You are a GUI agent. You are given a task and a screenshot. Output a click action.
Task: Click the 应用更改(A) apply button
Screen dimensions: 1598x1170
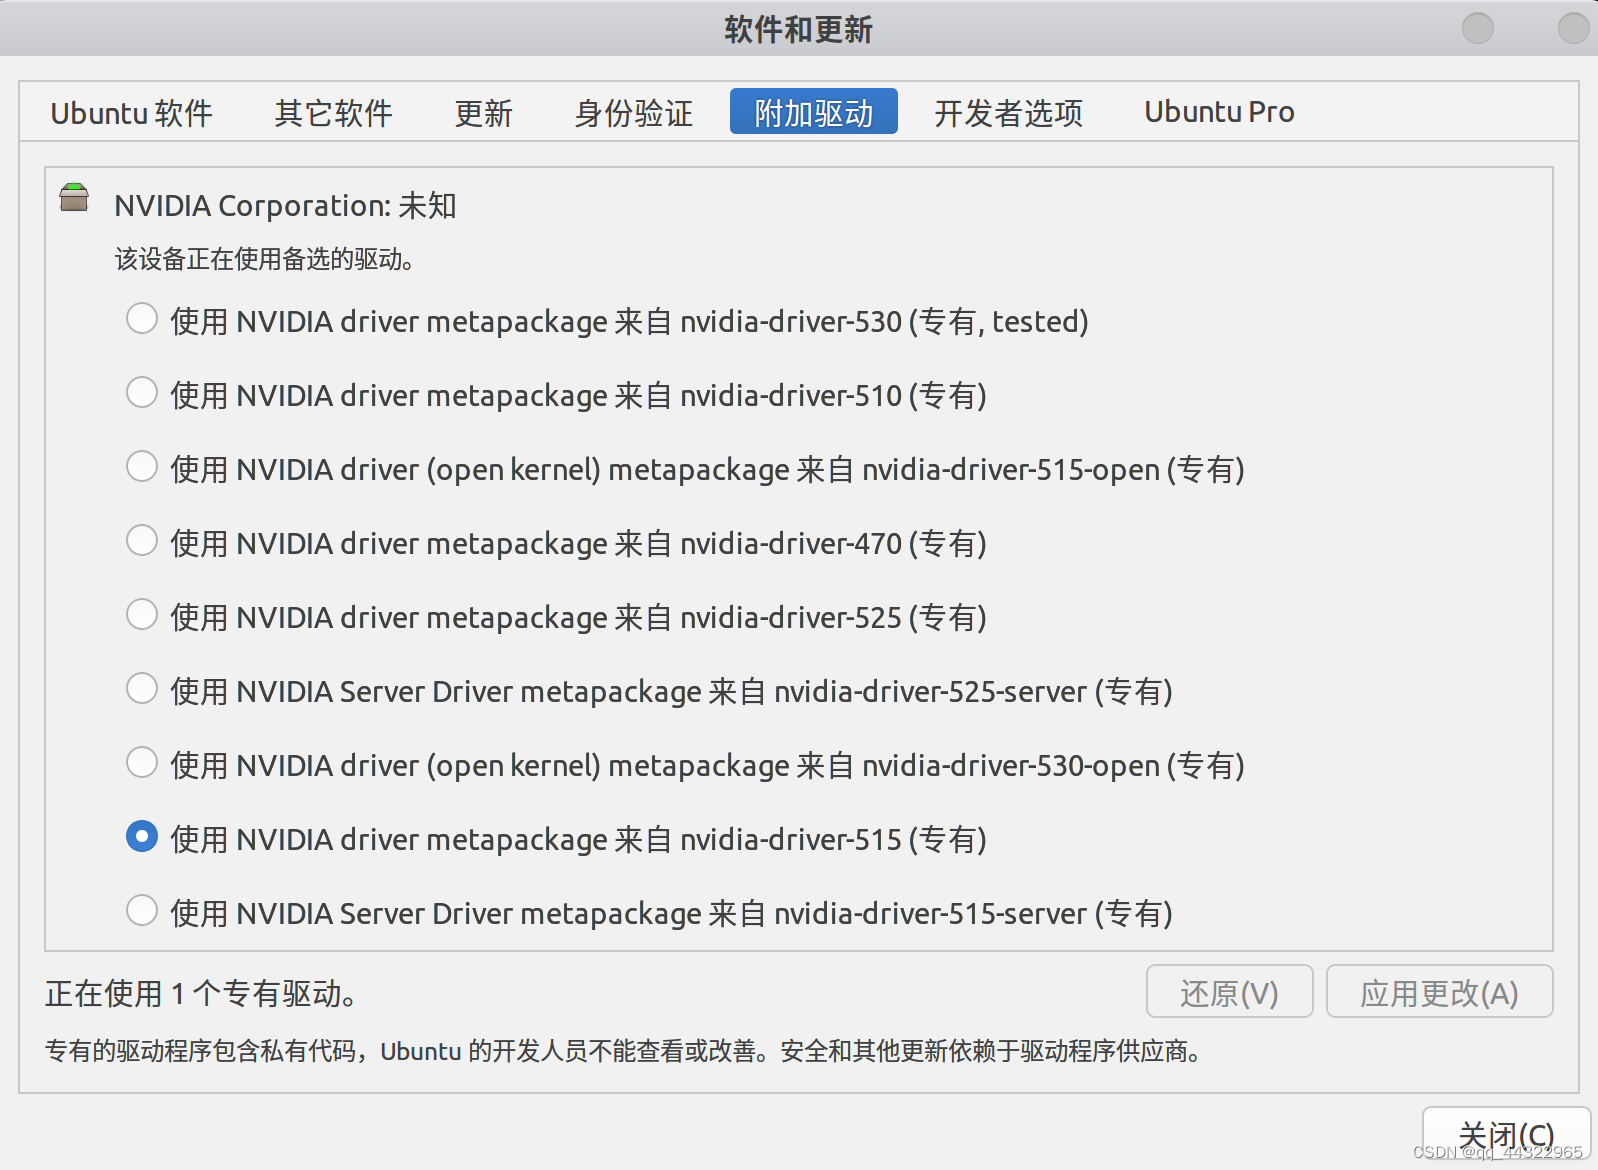1439,992
